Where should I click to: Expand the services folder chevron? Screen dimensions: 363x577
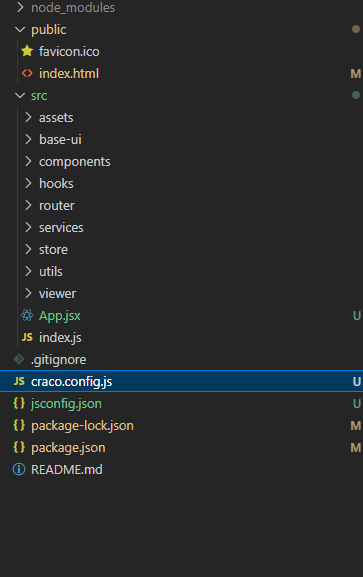[x=28, y=227]
